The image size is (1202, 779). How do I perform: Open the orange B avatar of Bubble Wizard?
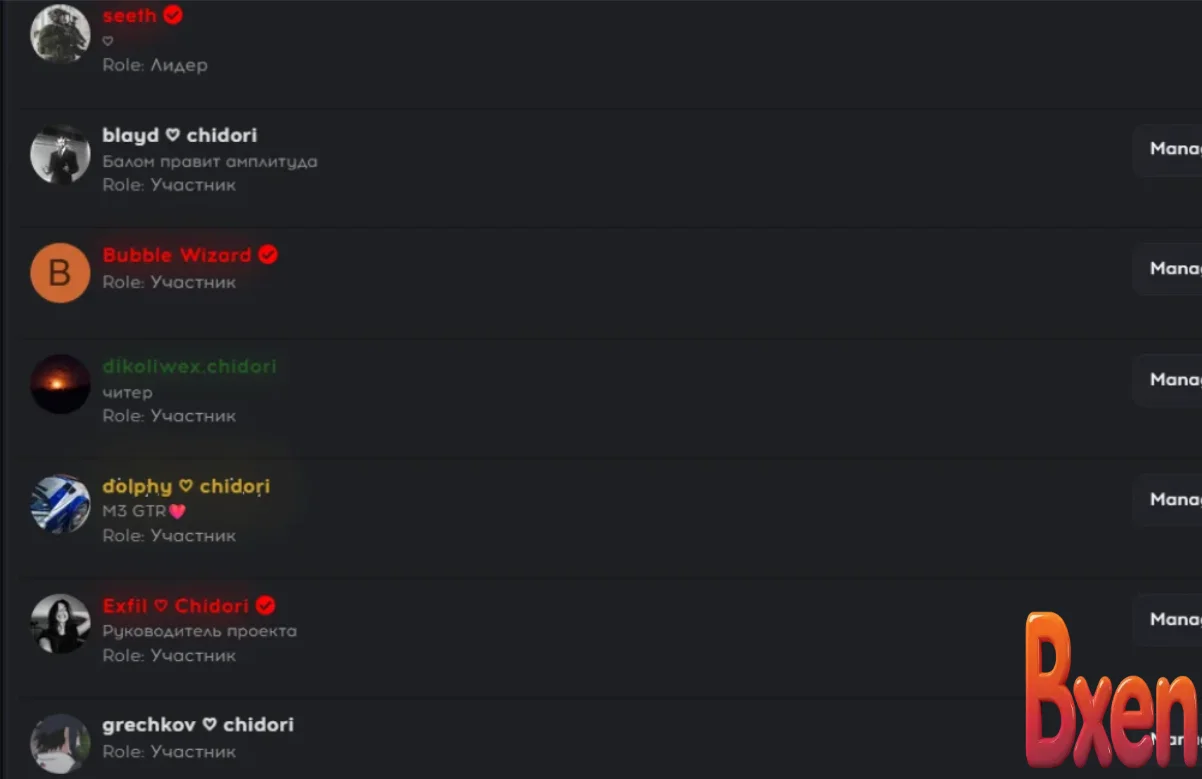click(x=60, y=272)
